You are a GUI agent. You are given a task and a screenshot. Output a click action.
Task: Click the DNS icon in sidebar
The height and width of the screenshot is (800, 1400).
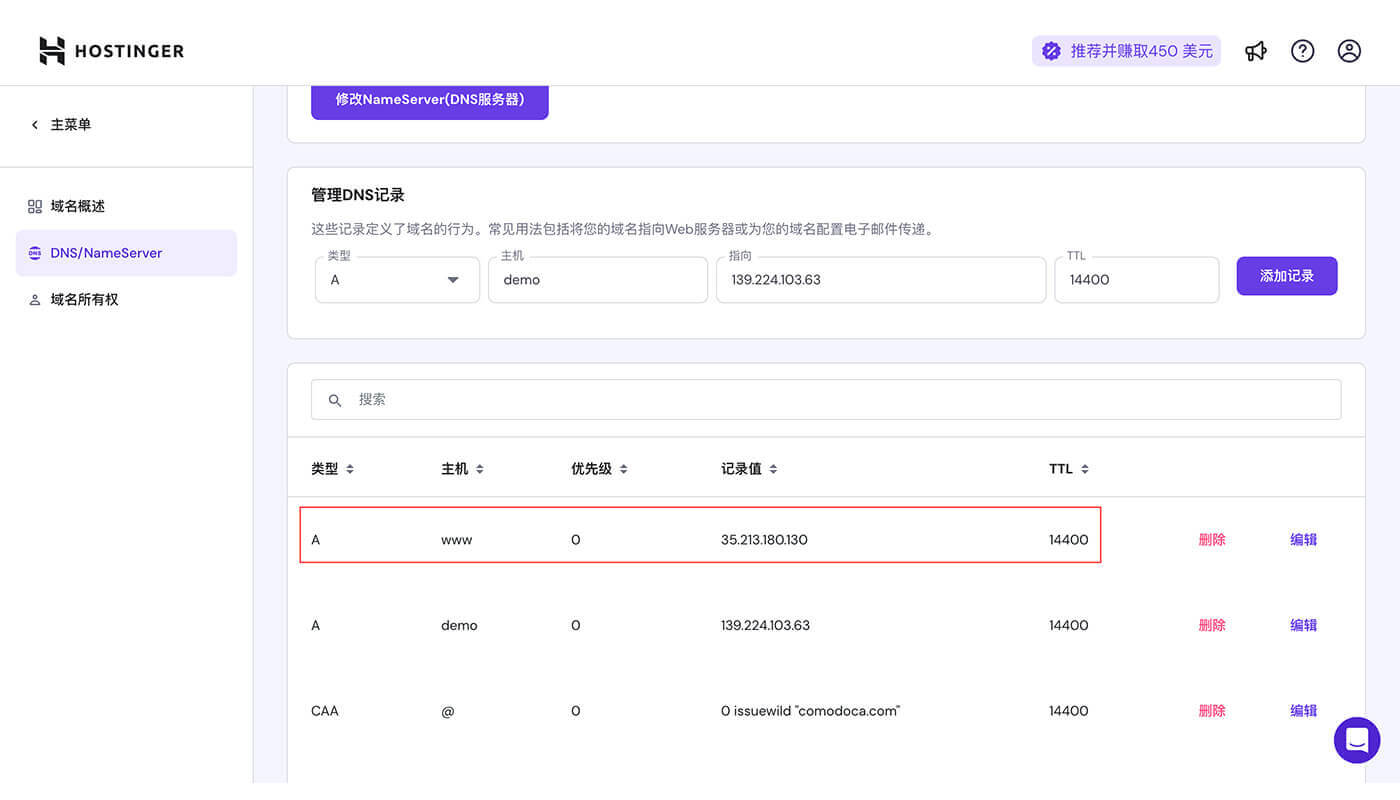pos(35,253)
